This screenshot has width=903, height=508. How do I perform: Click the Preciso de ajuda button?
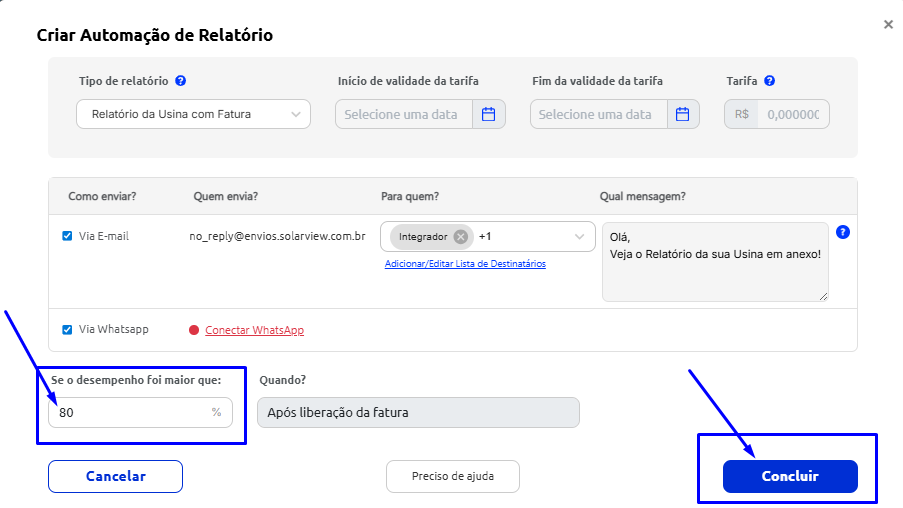(453, 477)
